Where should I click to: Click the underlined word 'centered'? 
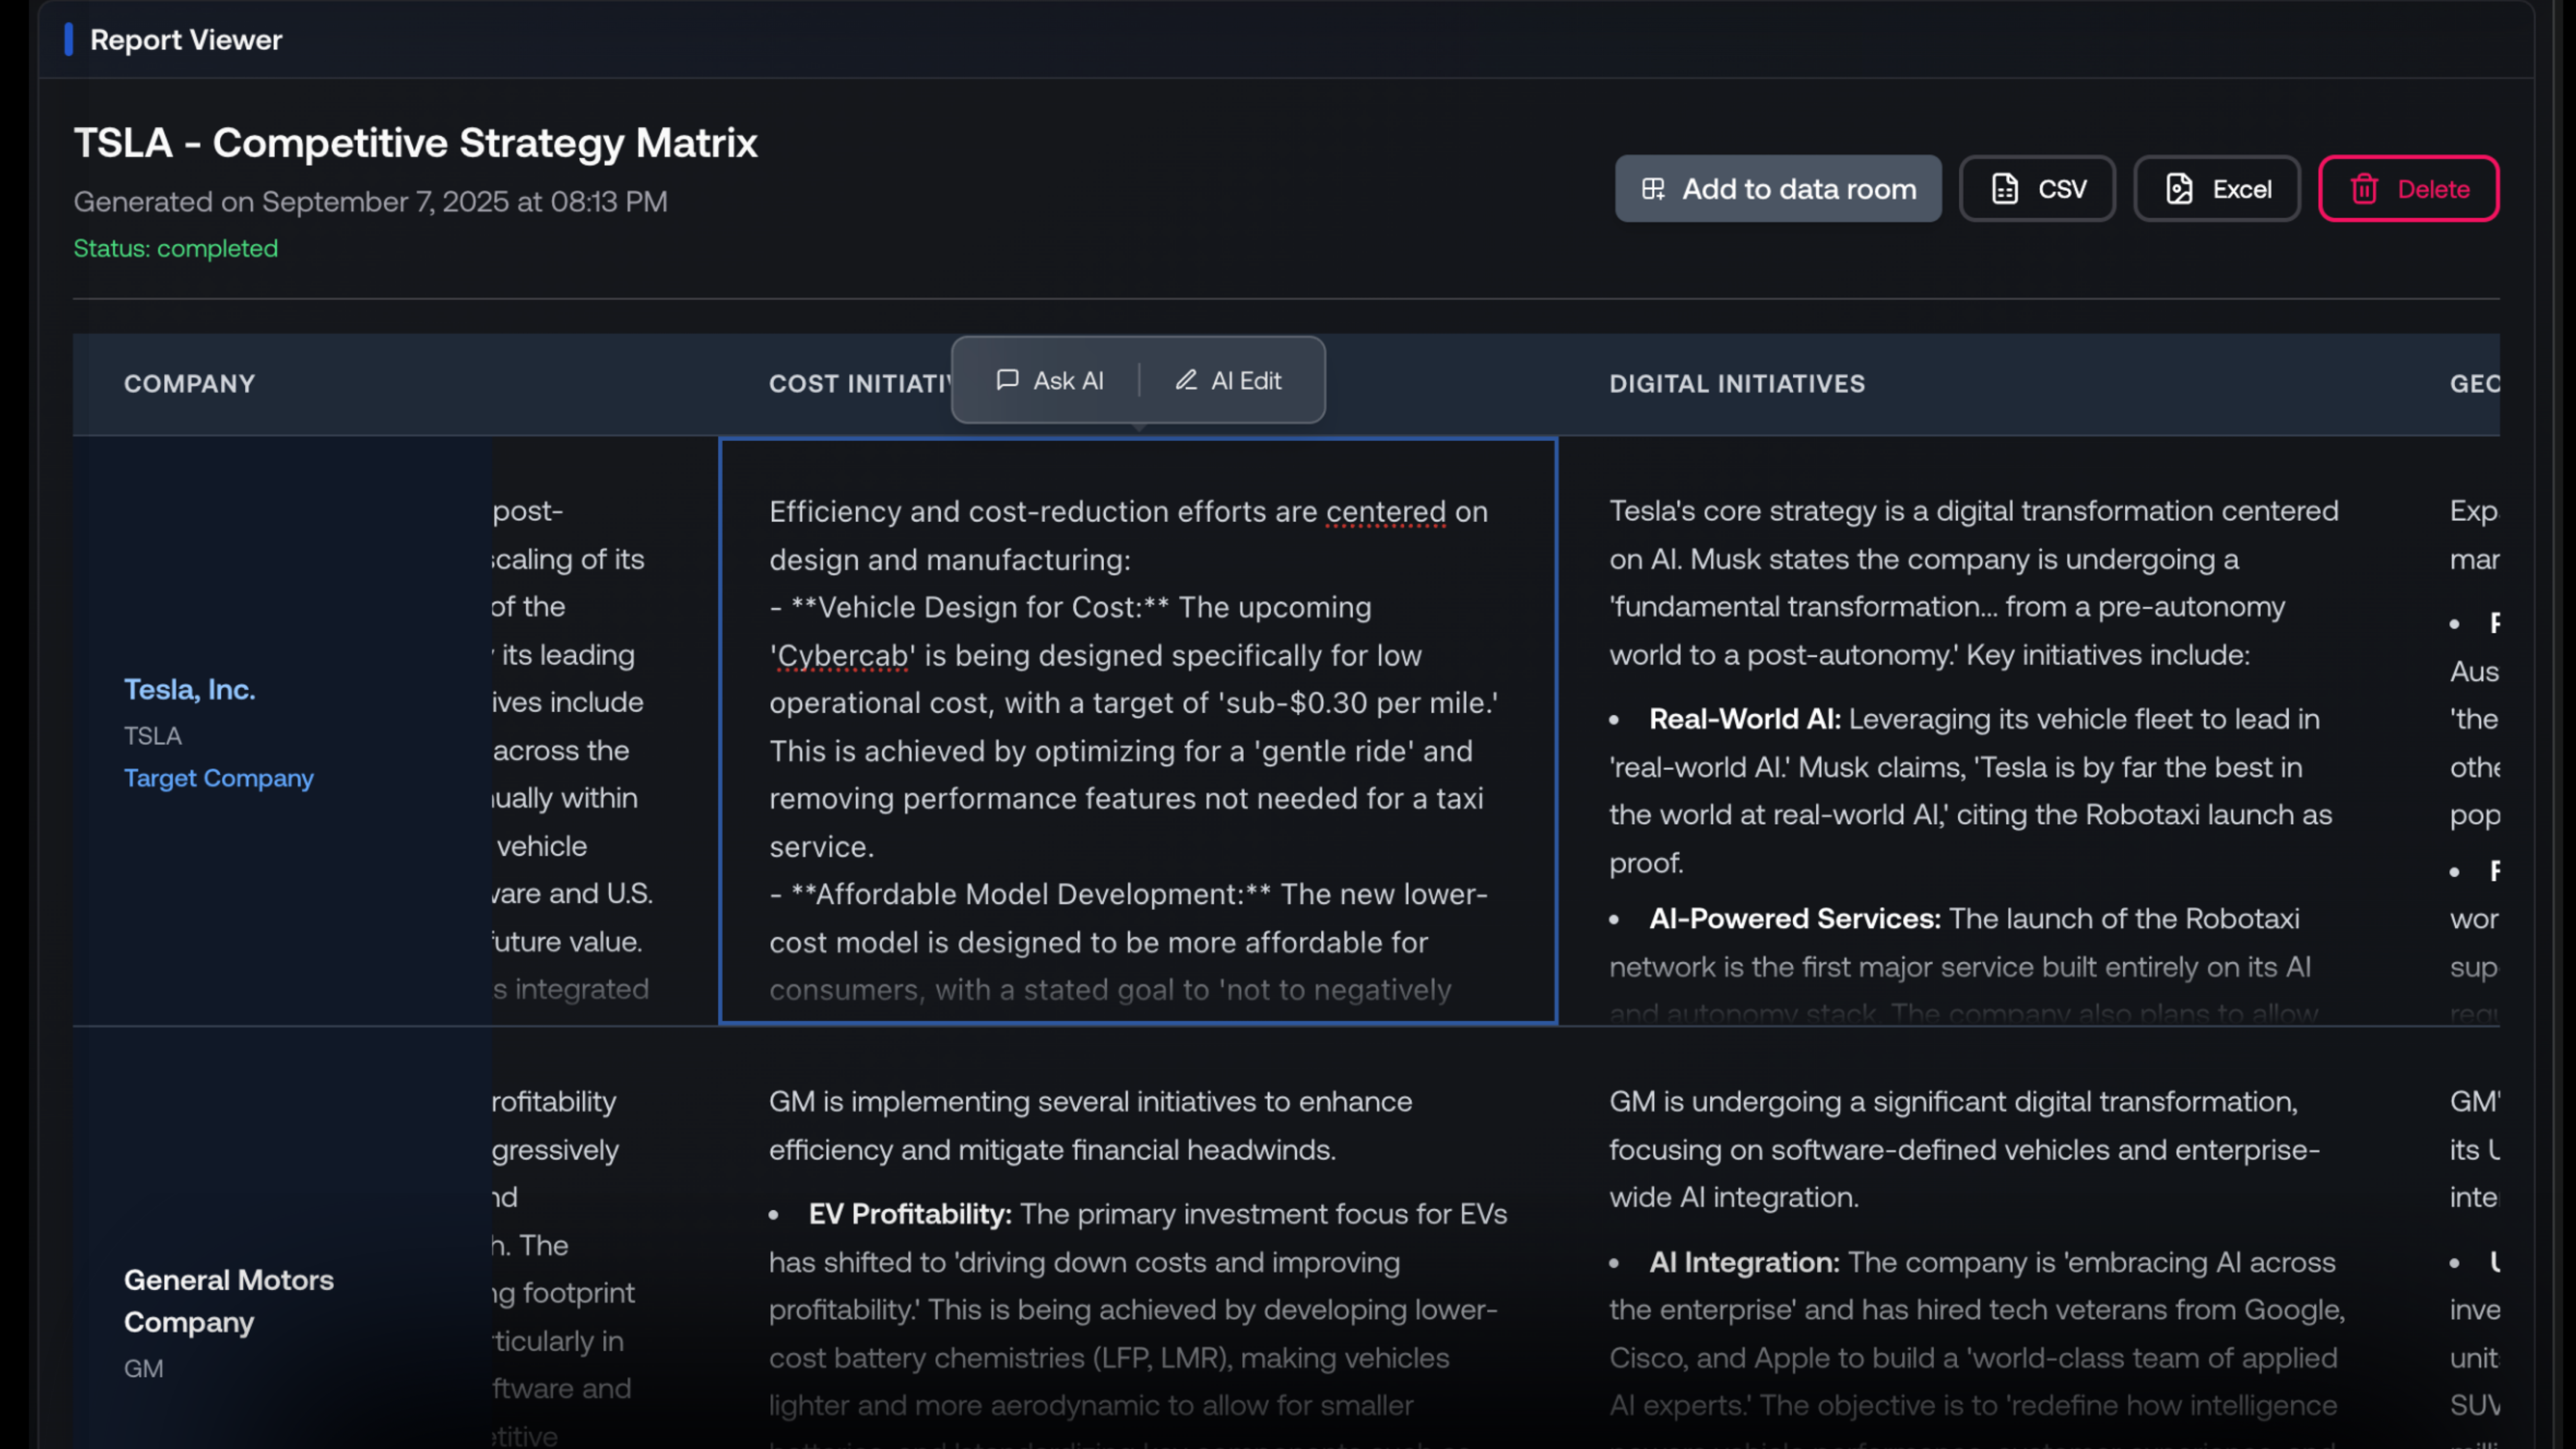point(1386,512)
